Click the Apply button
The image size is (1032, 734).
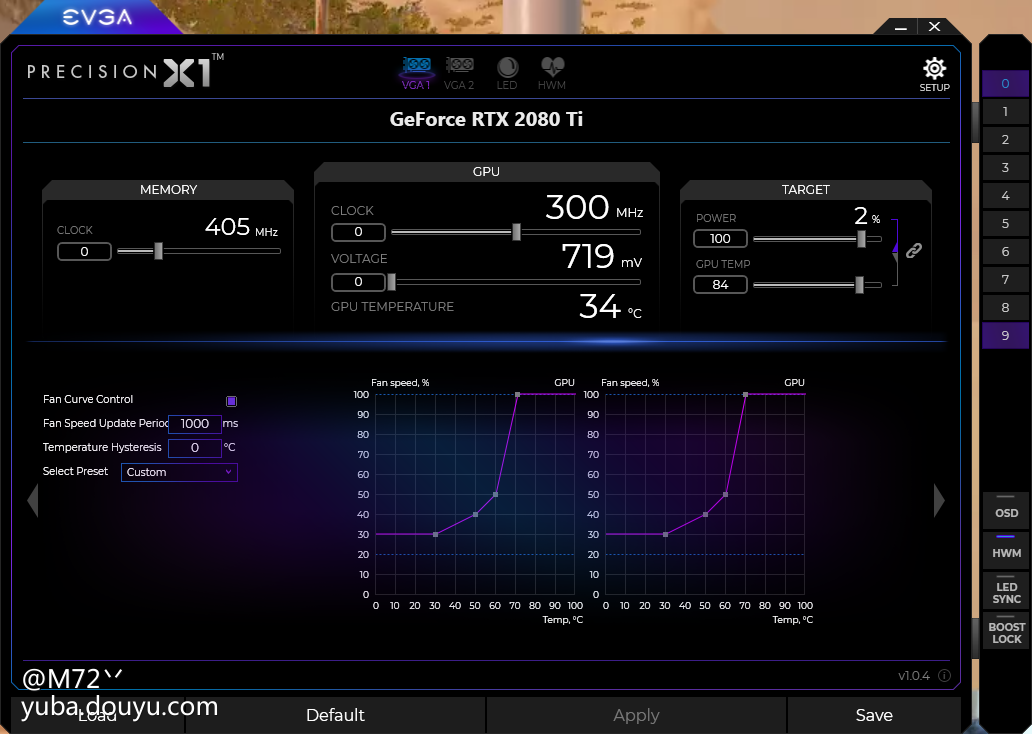636,715
